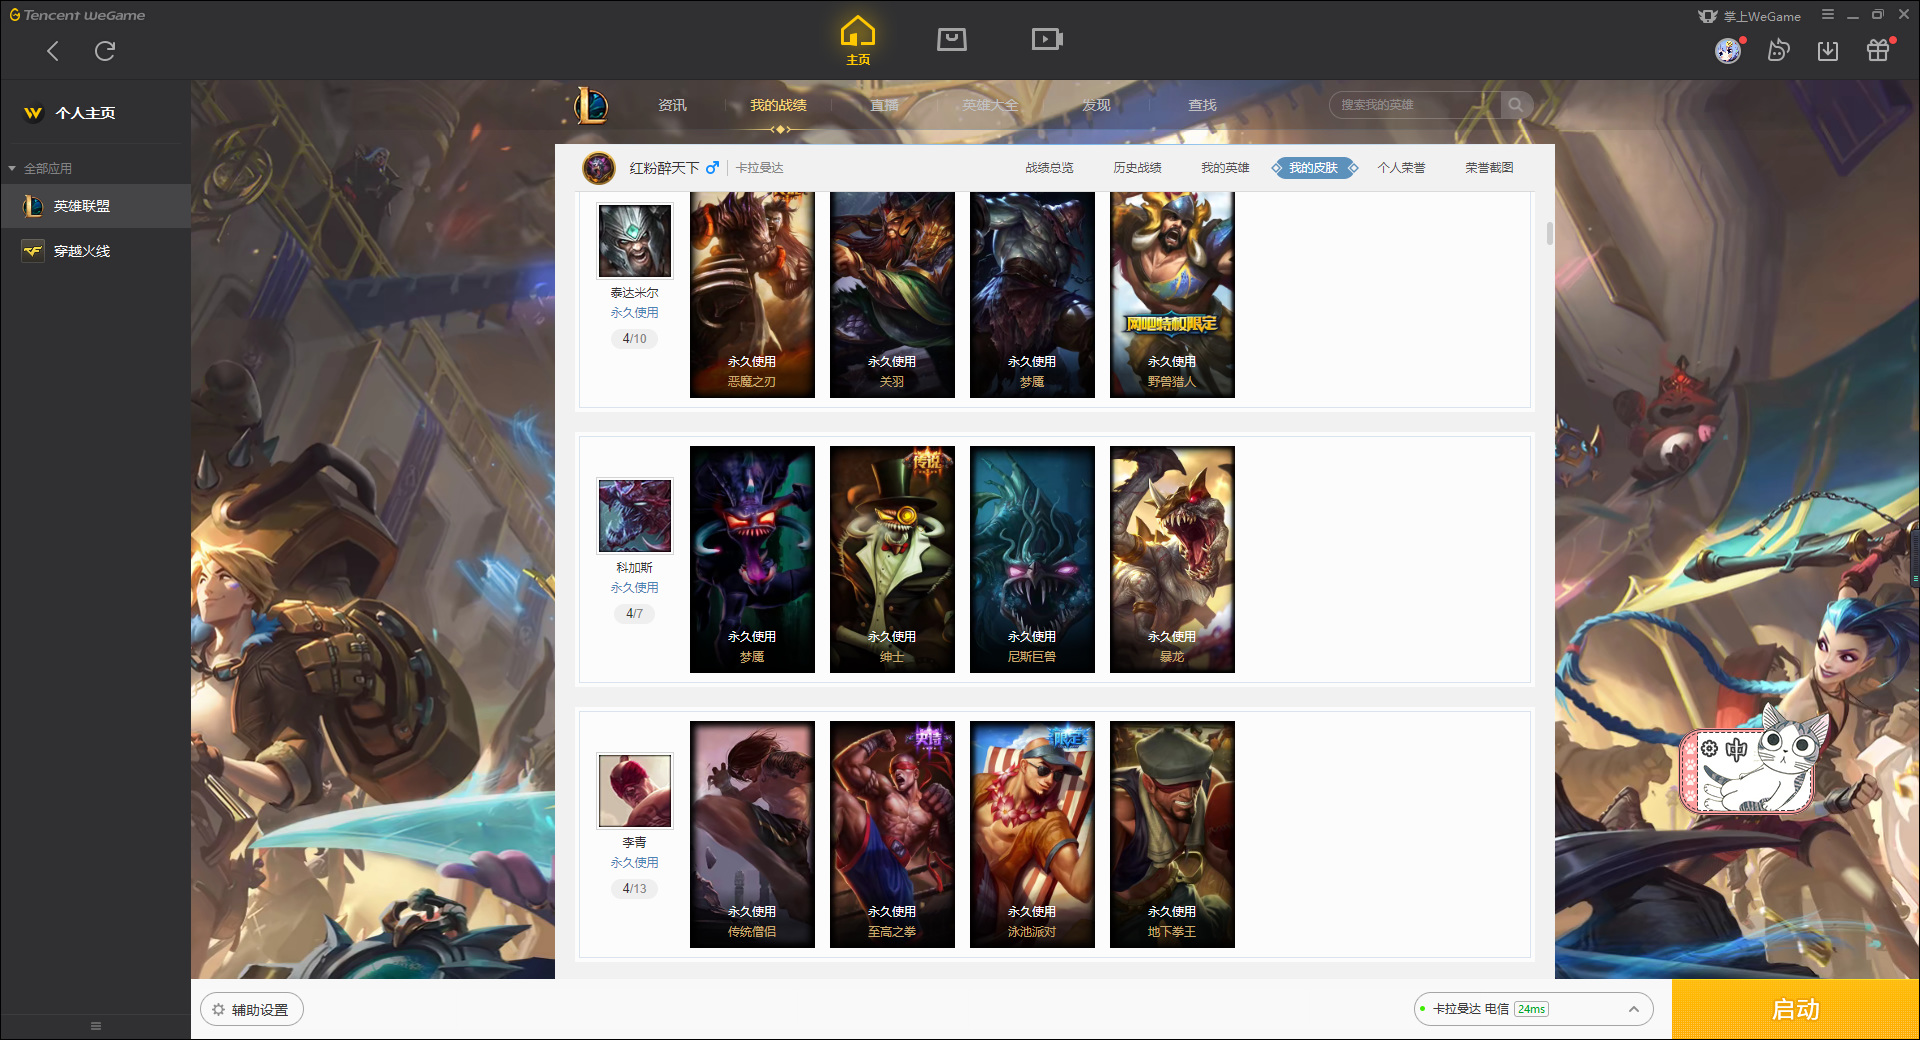Click the 中 input mode icon on cat widget
1920x1040 pixels.
(1736, 749)
